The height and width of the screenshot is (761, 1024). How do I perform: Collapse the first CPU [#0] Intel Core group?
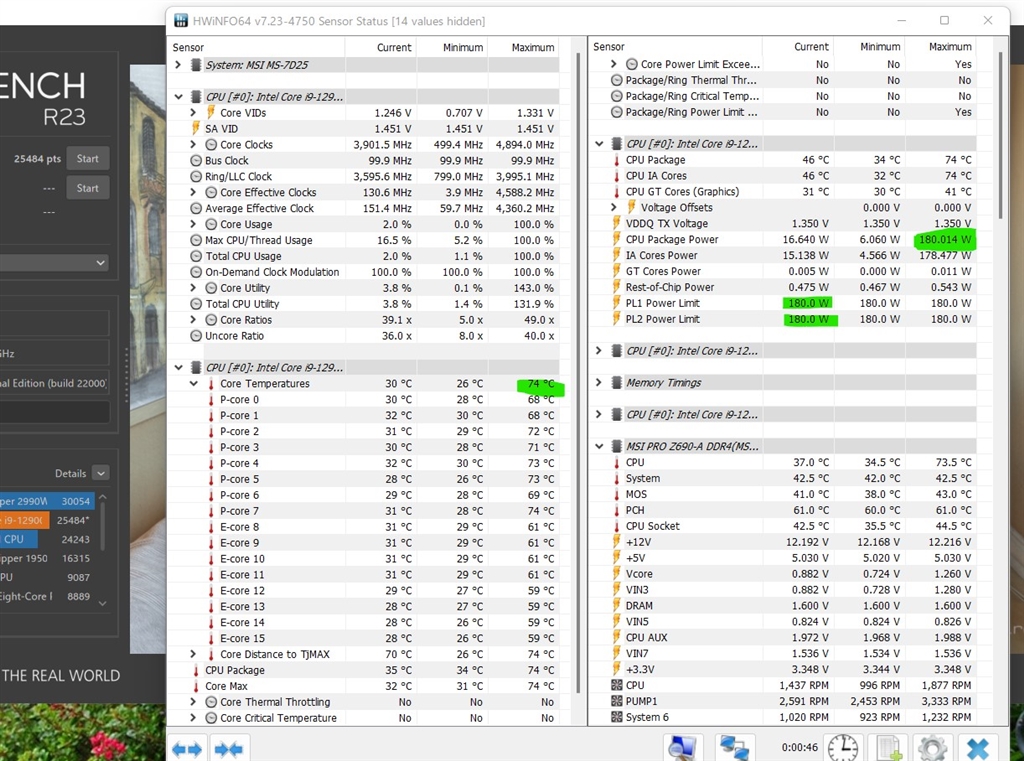coord(178,97)
